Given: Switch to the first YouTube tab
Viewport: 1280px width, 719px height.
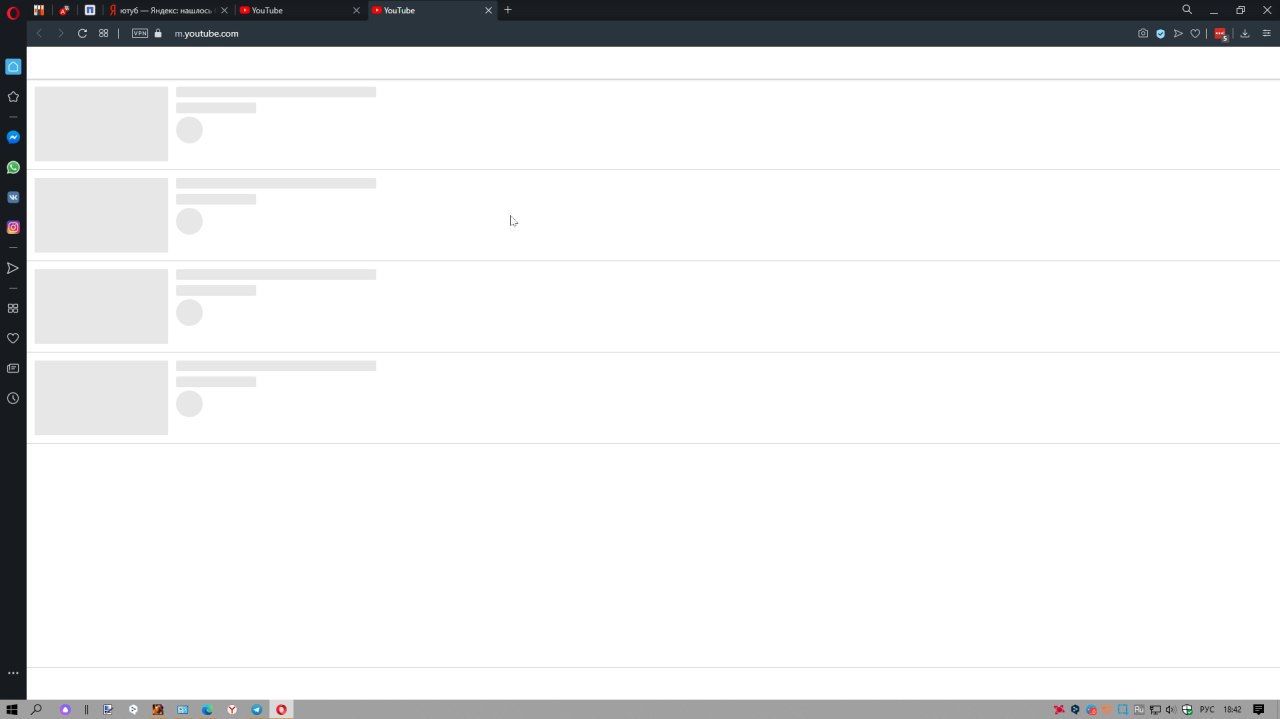Looking at the screenshot, I should click(299, 10).
